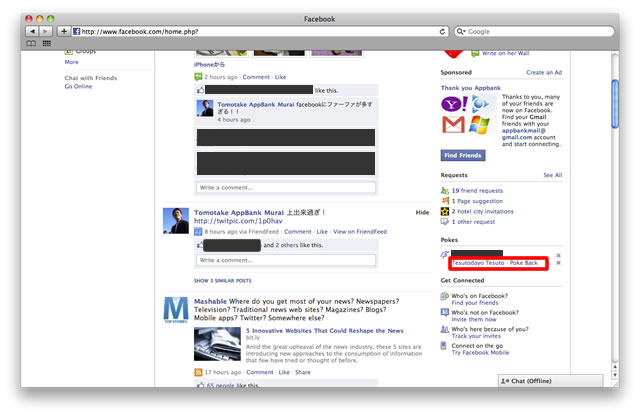Click the Yahoo logo in sponsored ad
640x416 pixels.
454,104
